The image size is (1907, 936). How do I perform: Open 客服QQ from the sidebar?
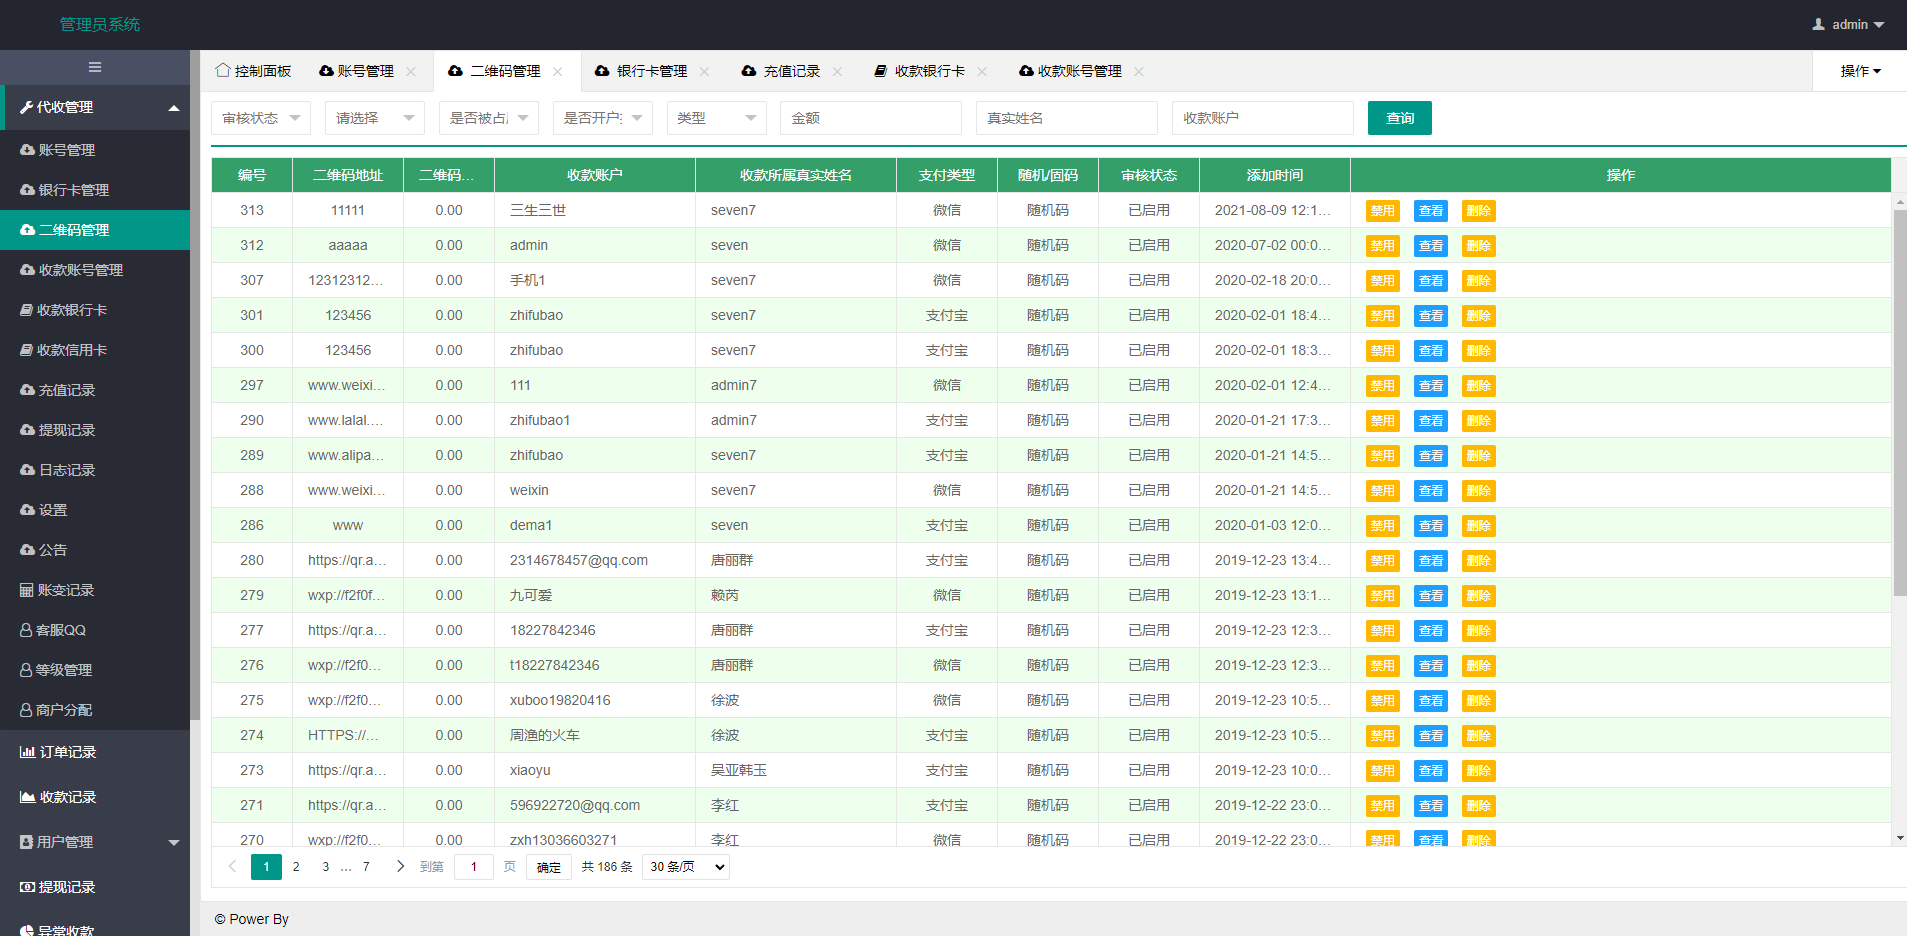pos(63,630)
